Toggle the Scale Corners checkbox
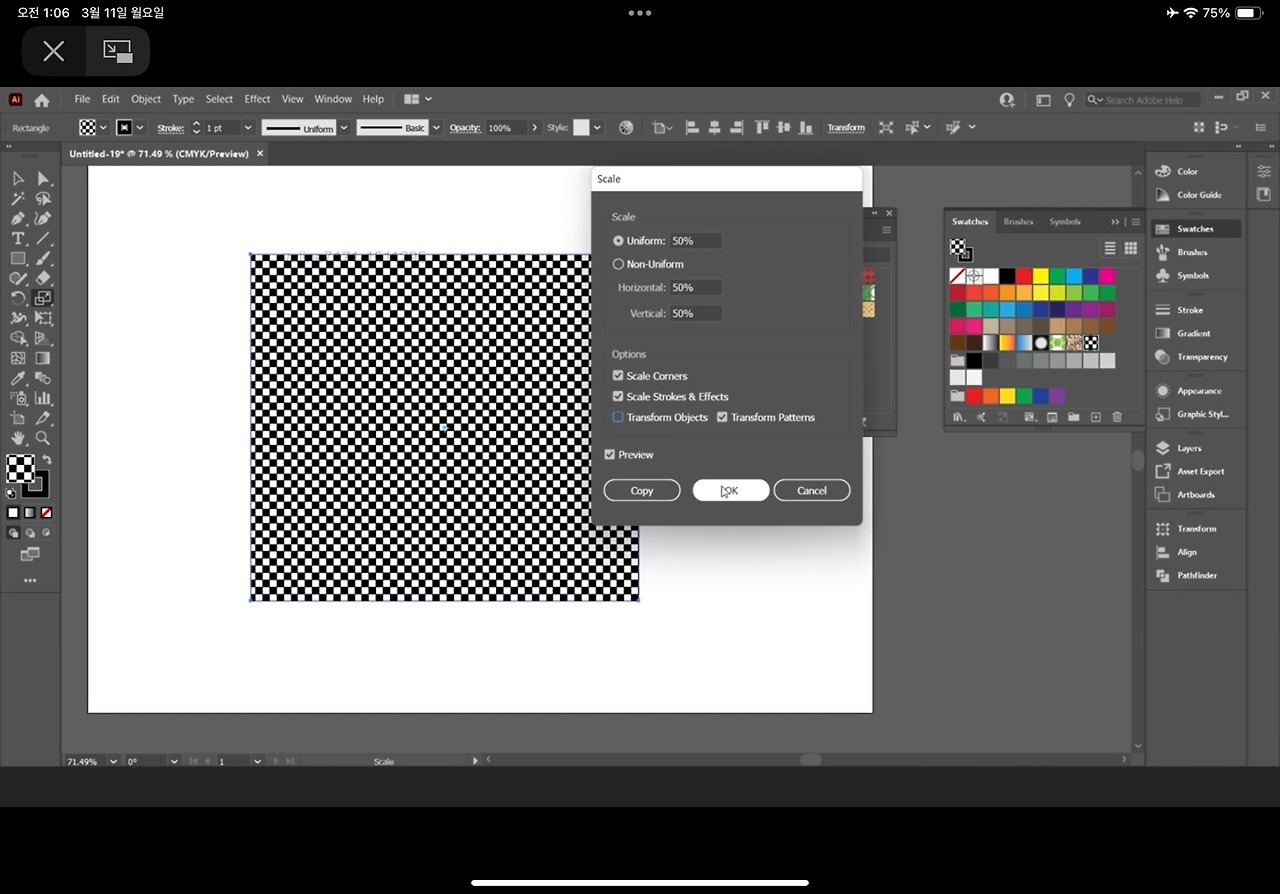 tap(618, 376)
